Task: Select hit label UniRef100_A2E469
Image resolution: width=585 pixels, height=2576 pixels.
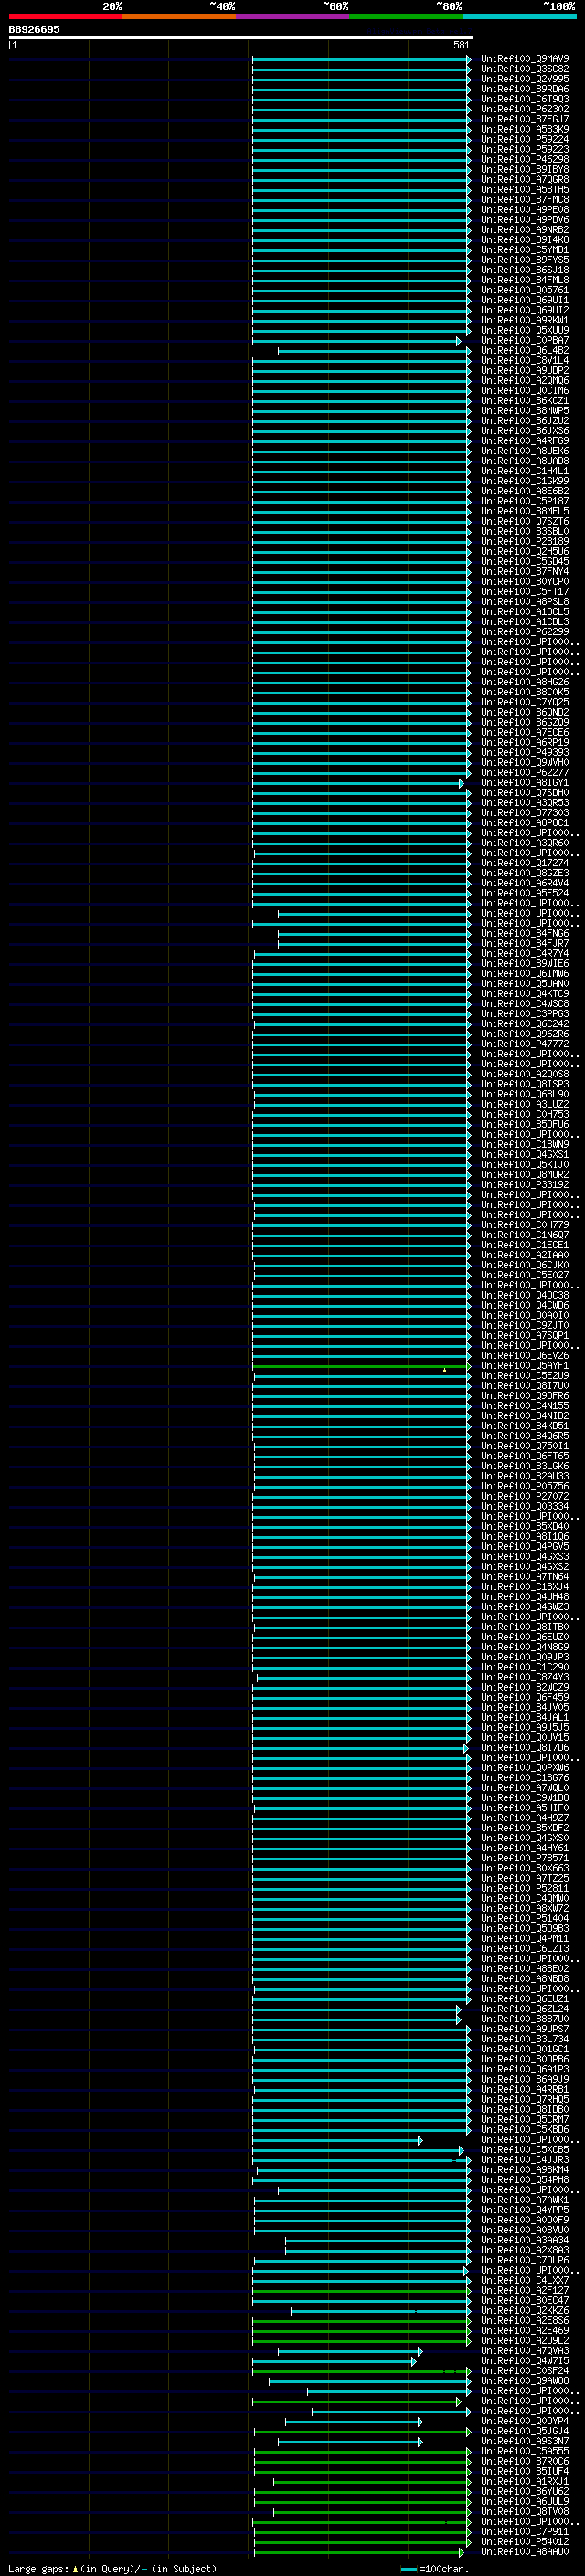Action: click(x=525, y=2331)
